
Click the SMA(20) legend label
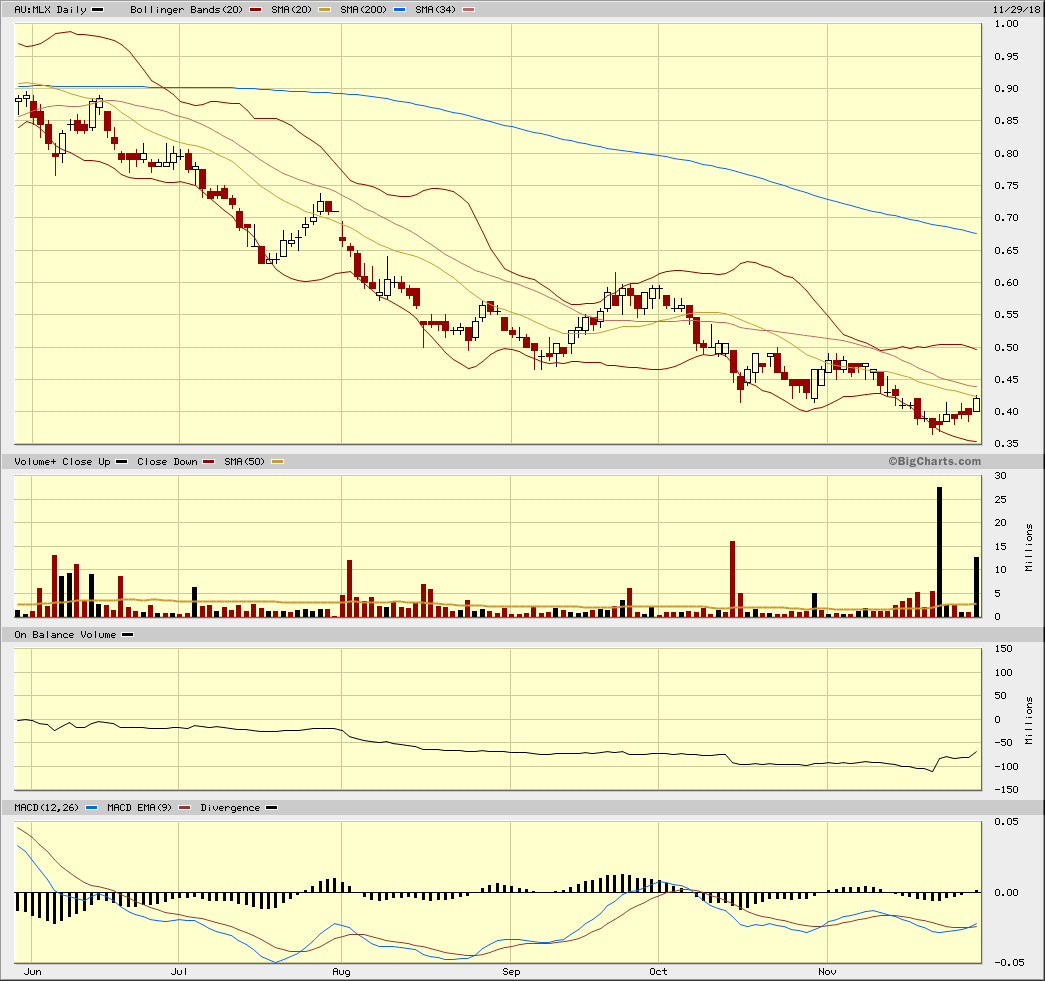pyautogui.click(x=291, y=10)
